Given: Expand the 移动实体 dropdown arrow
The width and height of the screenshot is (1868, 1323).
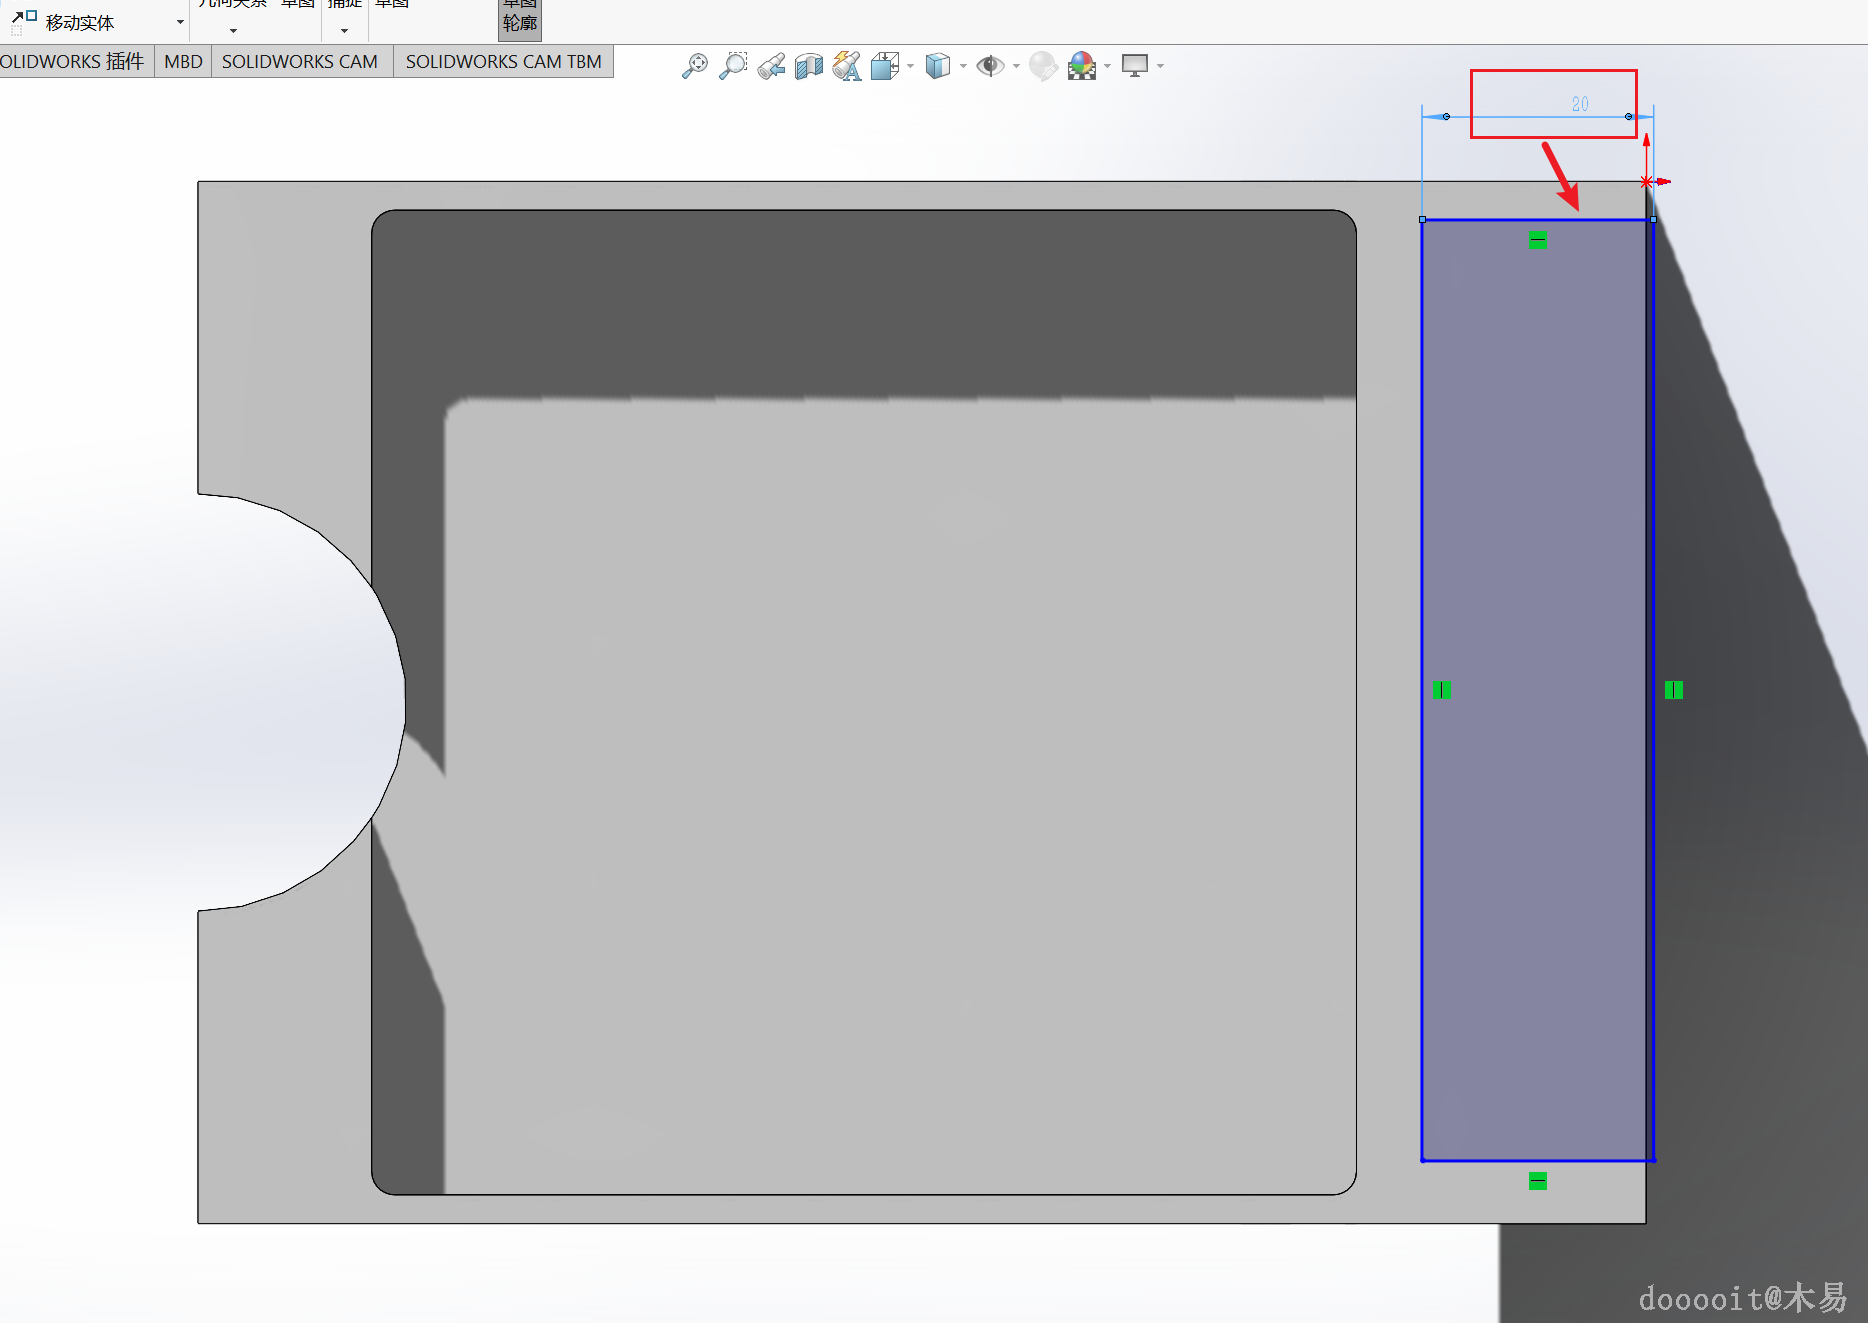Looking at the screenshot, I should click(180, 22).
